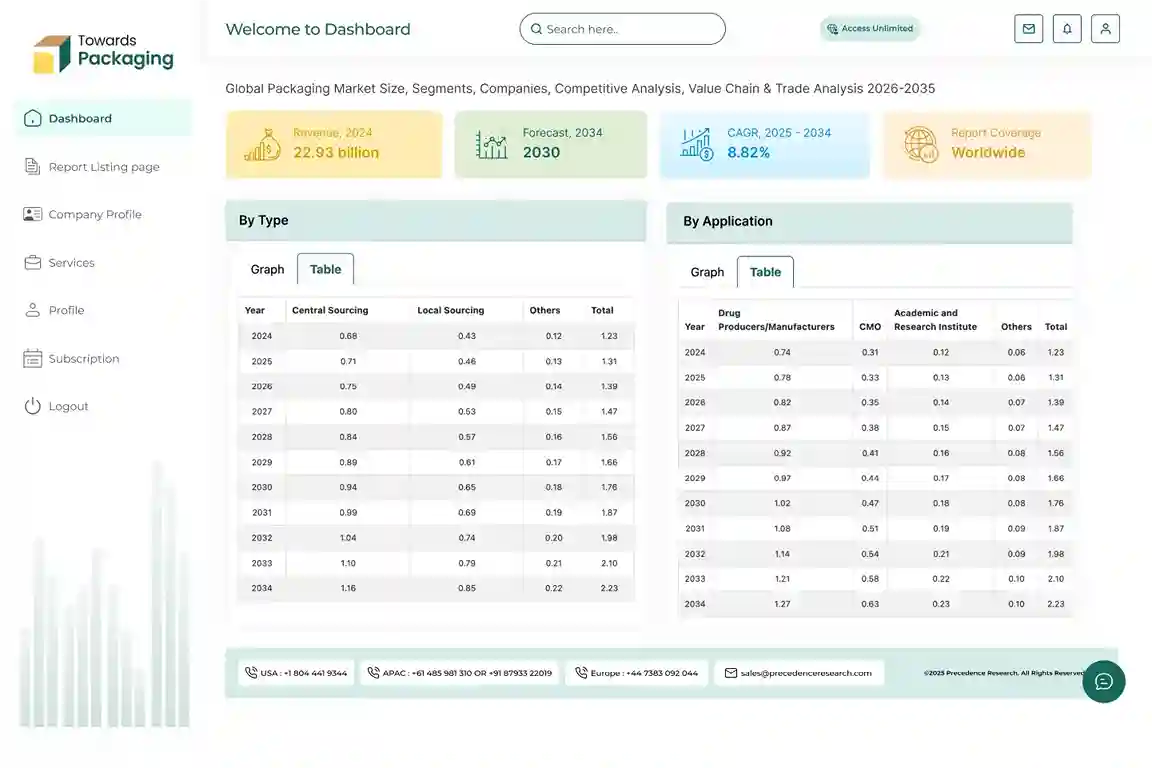Click the Logout power icon
This screenshot has height=768, width=1152.
tap(33, 406)
